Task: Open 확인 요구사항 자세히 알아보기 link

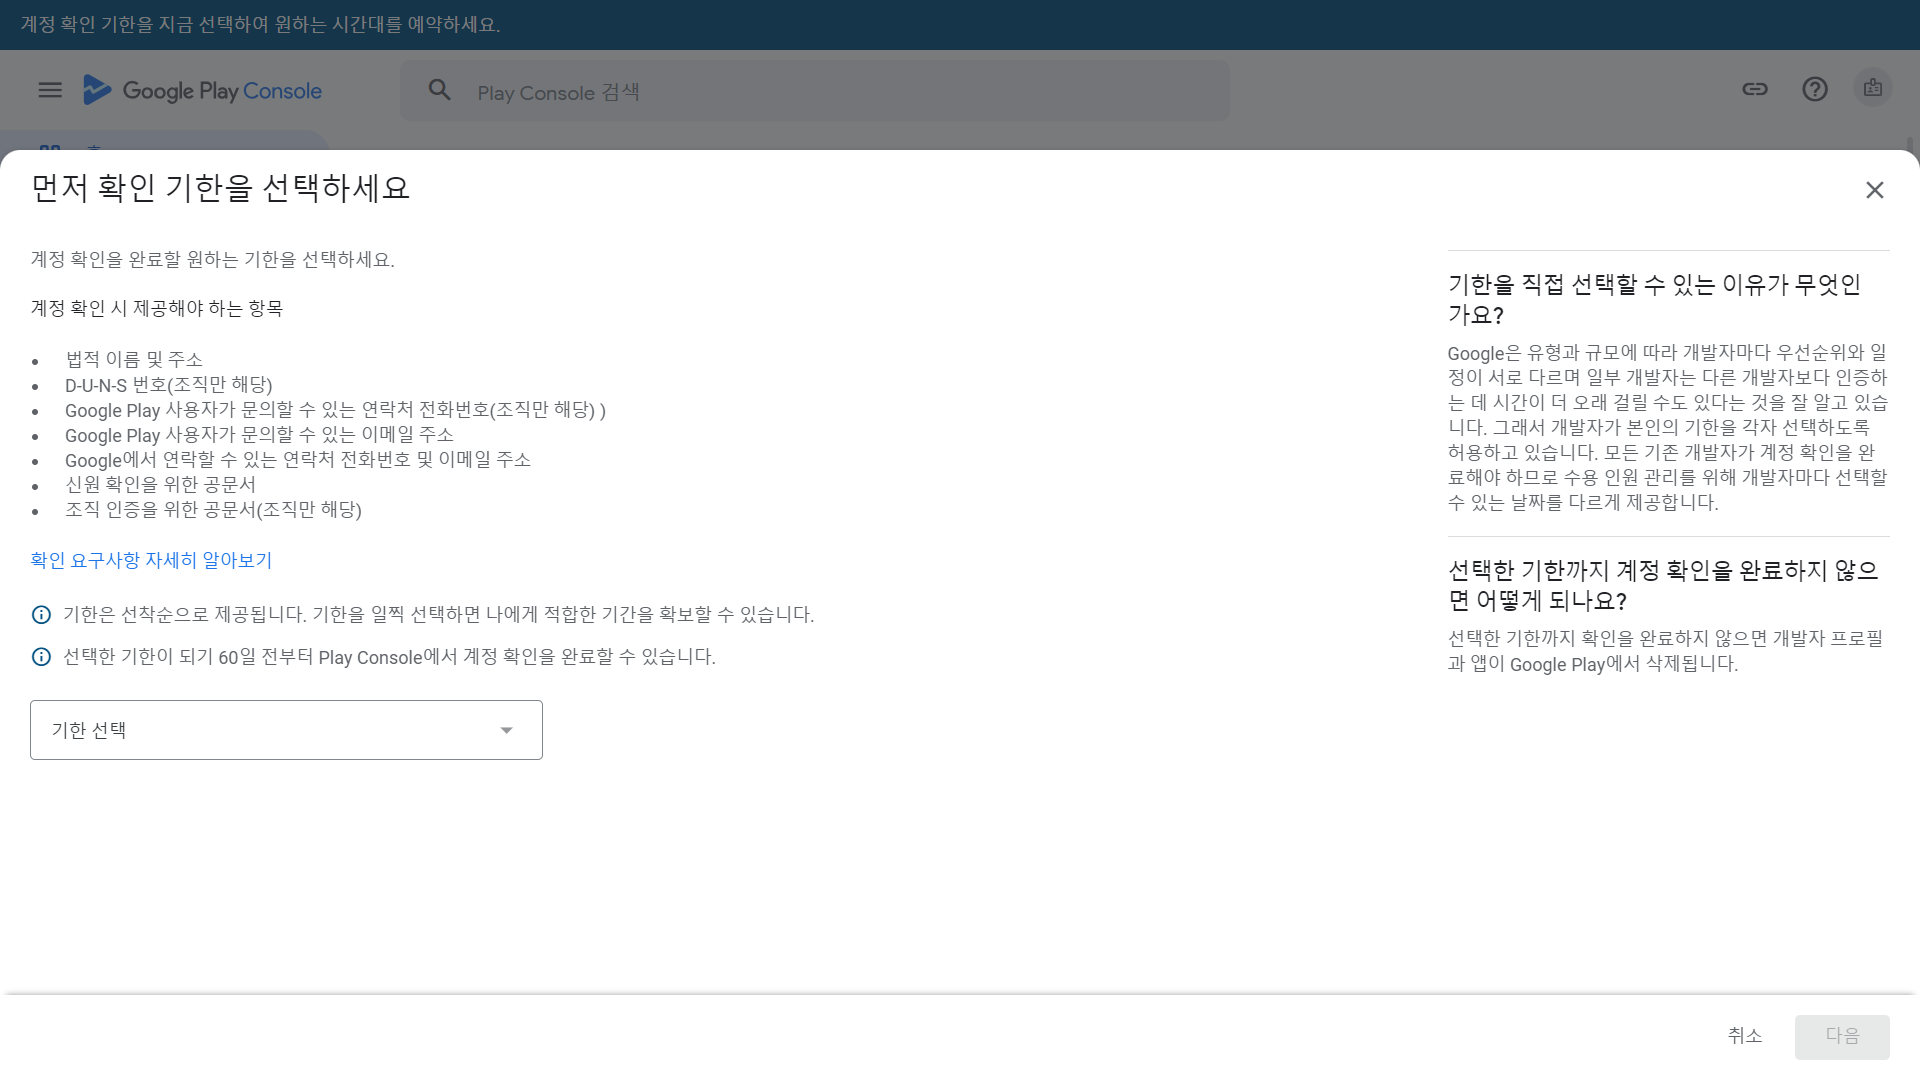Action: [x=151, y=560]
